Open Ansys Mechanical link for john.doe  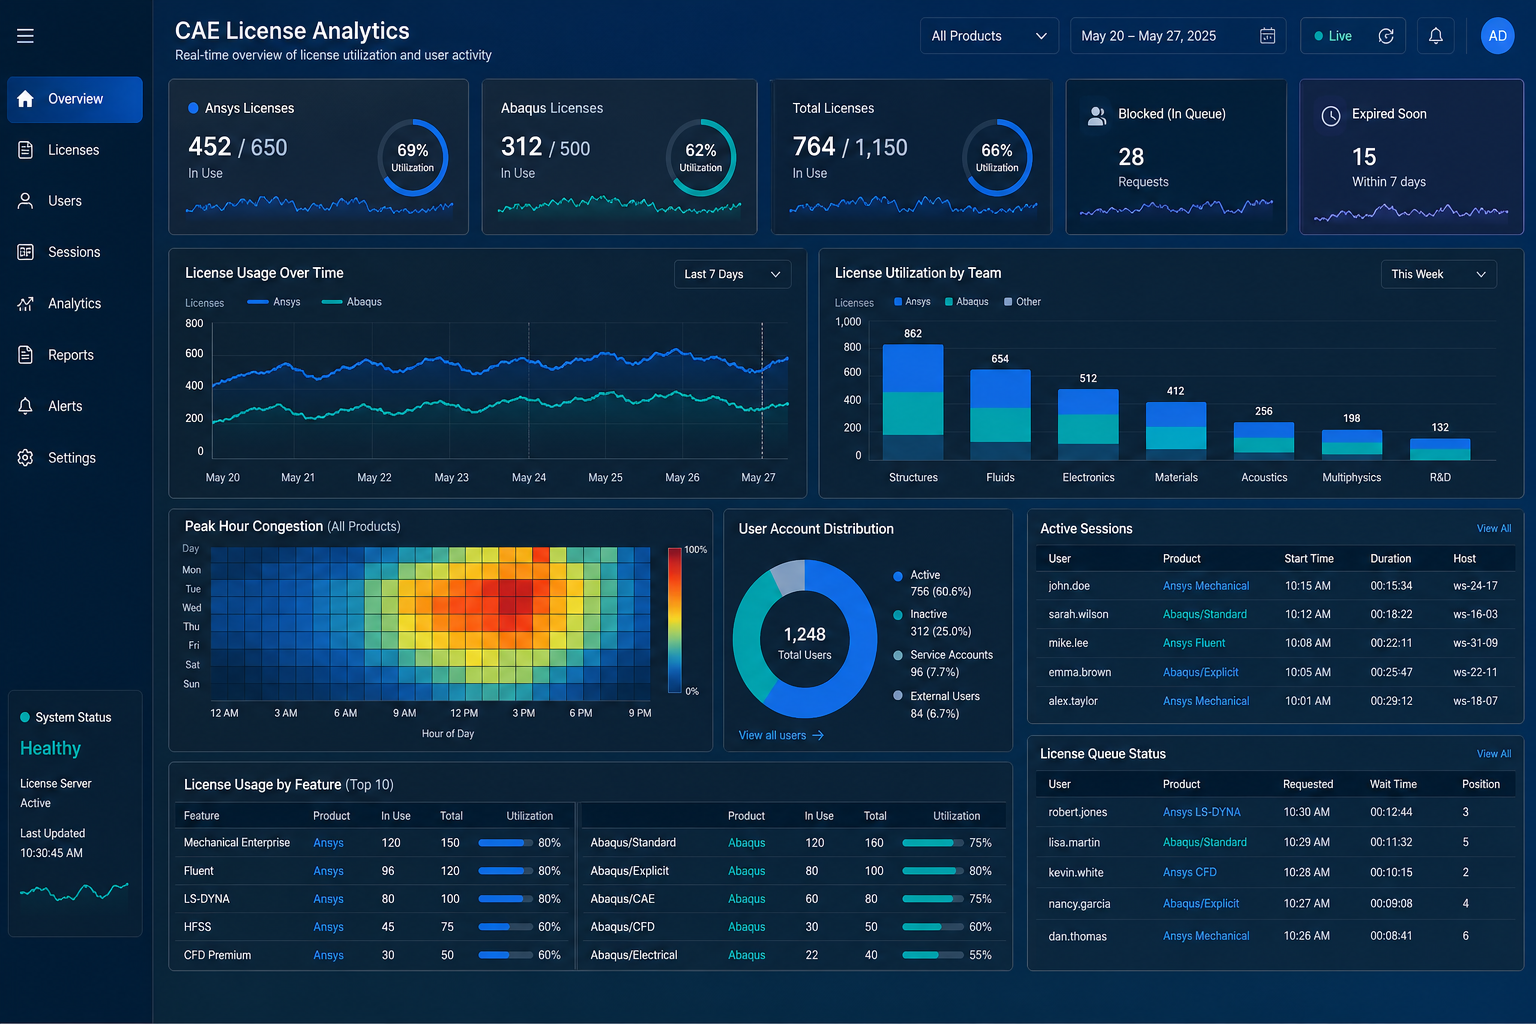coord(1206,586)
